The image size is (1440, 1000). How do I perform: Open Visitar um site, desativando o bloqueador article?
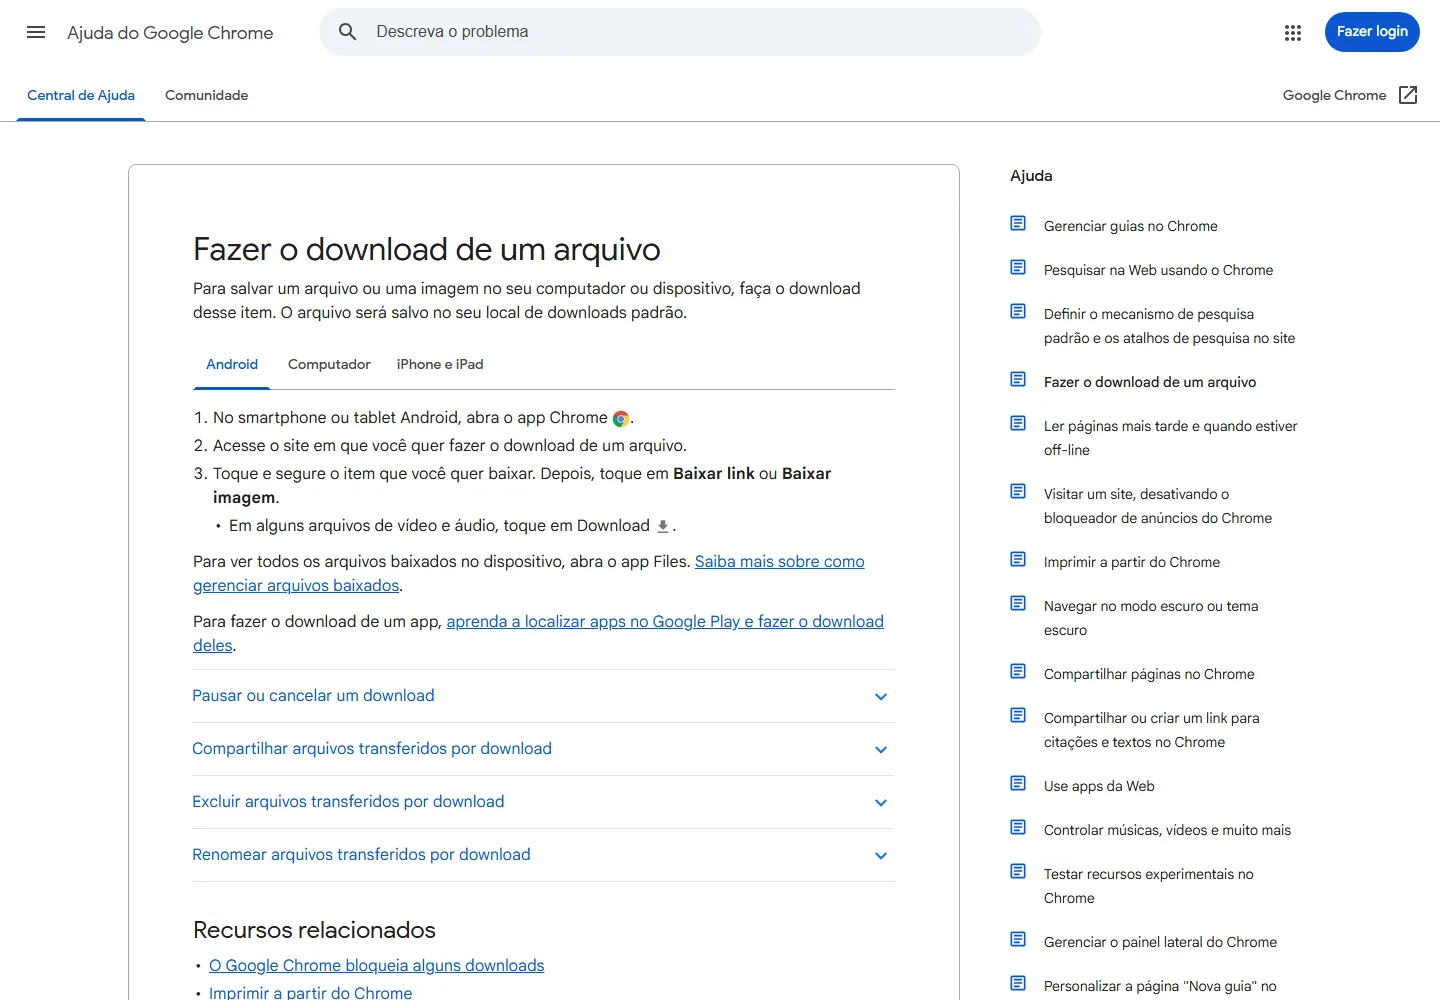click(1158, 506)
